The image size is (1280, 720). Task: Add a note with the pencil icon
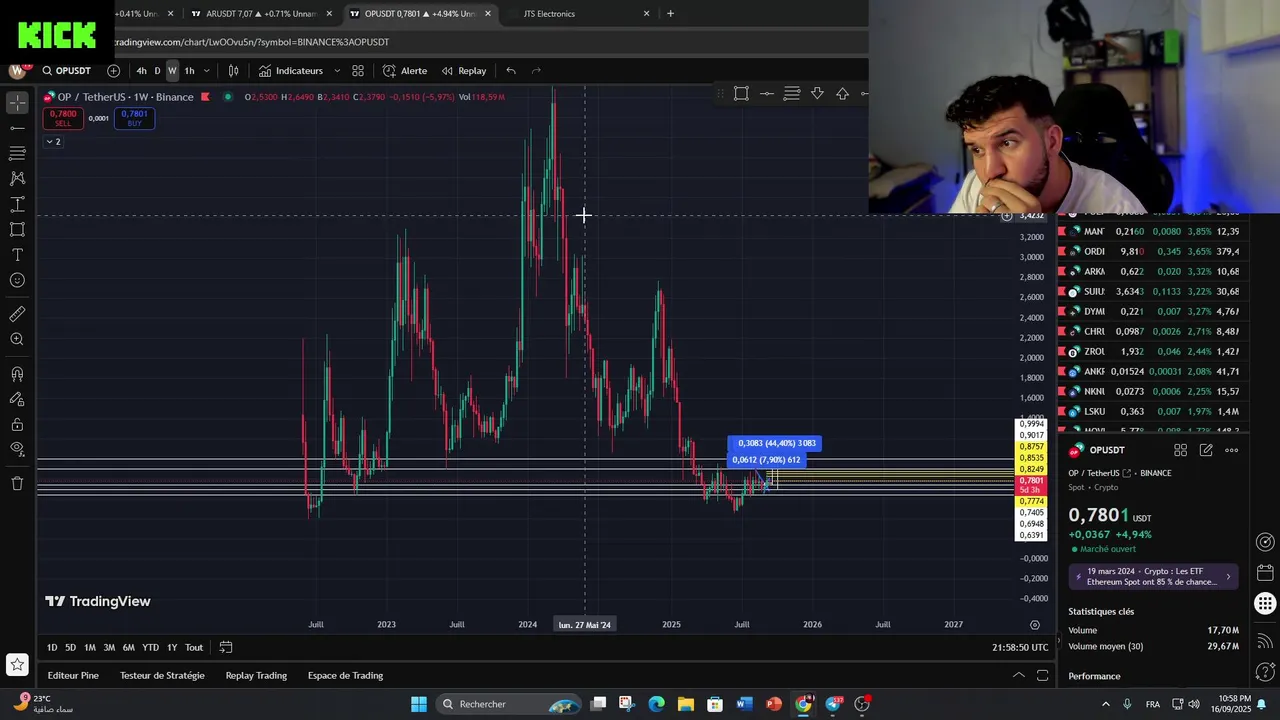[1206, 450]
